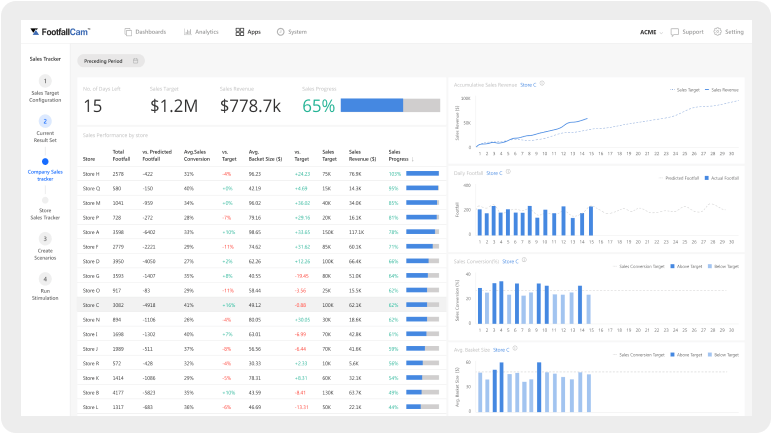Click the System clock icon
Screen dimensions: 772x434
pyautogui.click(x=281, y=32)
